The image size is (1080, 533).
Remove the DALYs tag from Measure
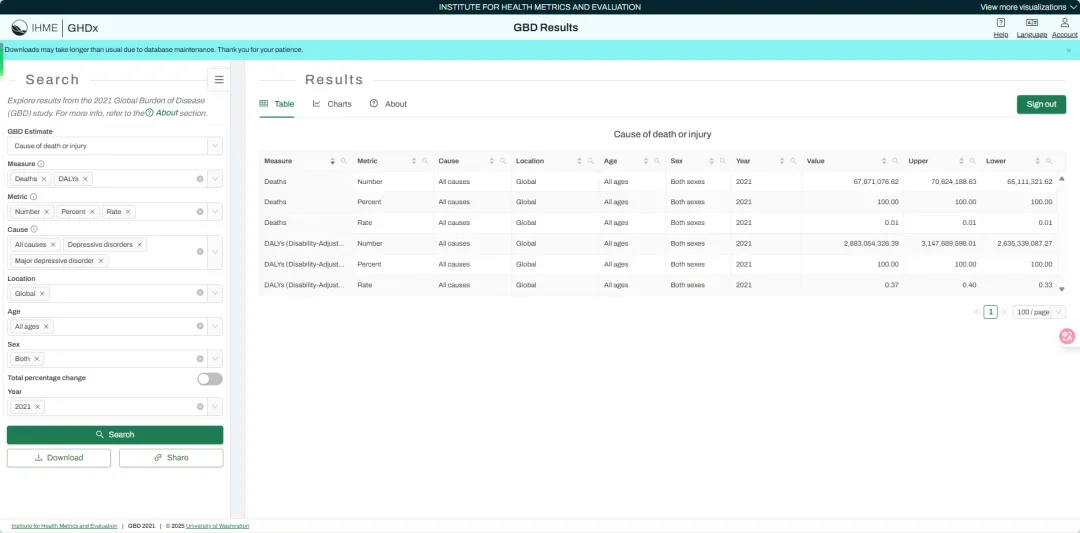[x=85, y=179]
